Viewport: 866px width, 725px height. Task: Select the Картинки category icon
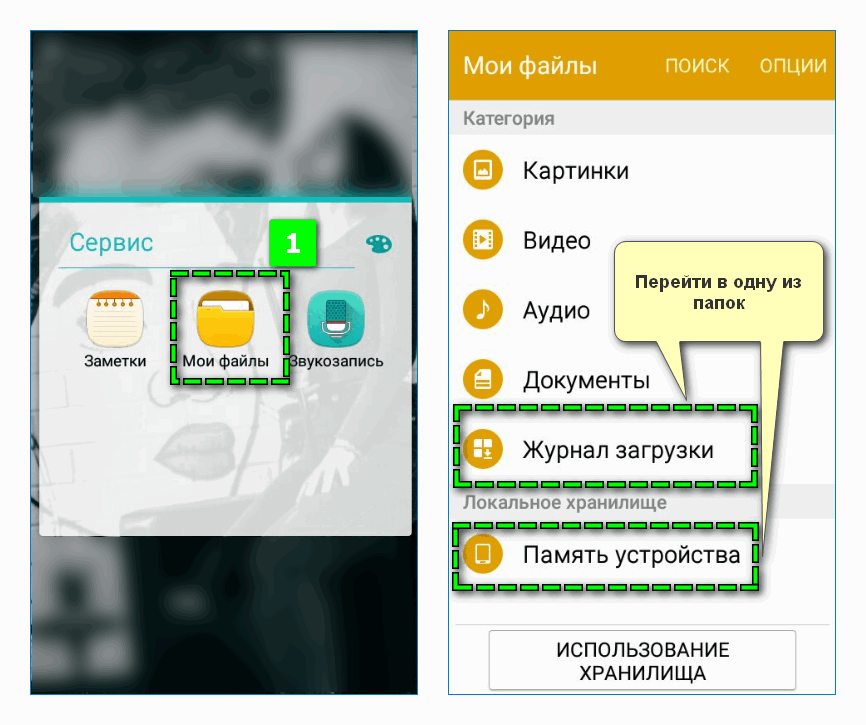pyautogui.click(x=482, y=170)
